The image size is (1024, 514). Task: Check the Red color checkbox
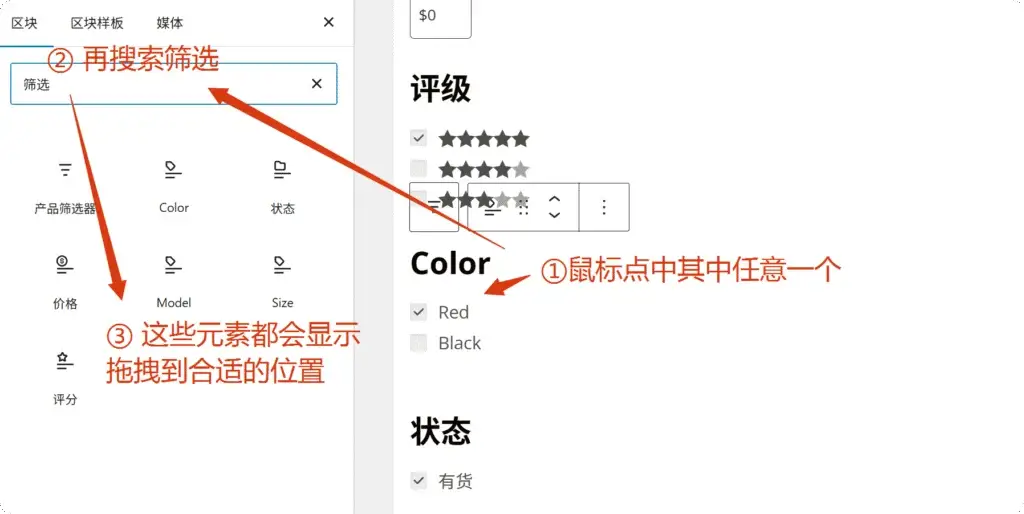pos(419,312)
